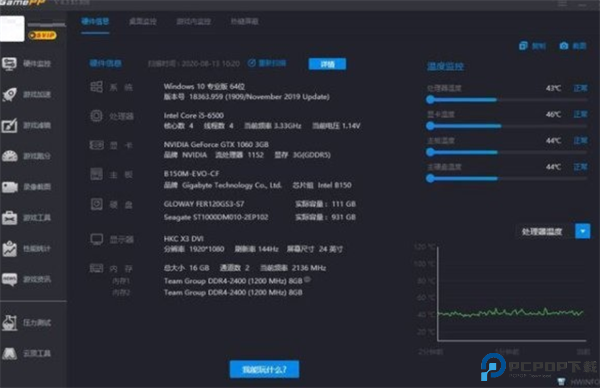Click the "3.33GHz" current frequency value
Screen dimensions: 600x388
287,126
